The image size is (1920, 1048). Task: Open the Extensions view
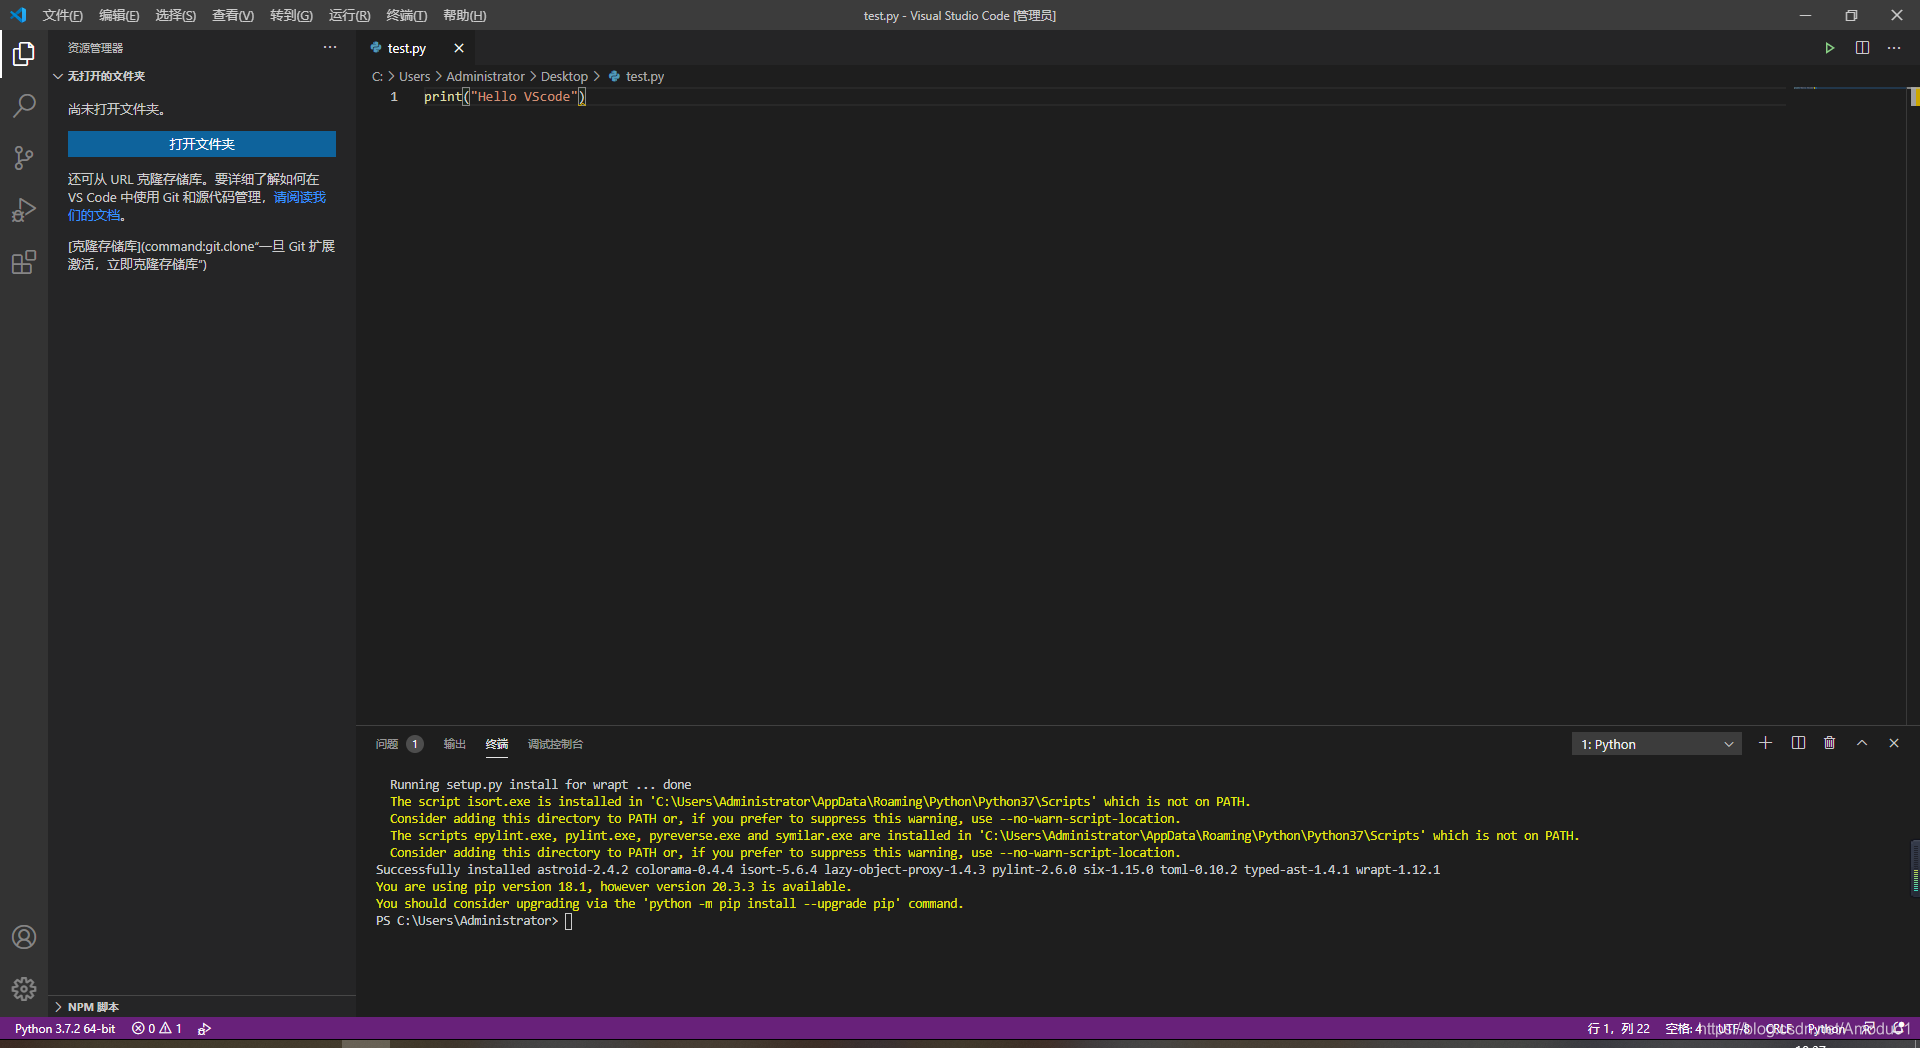(23, 262)
